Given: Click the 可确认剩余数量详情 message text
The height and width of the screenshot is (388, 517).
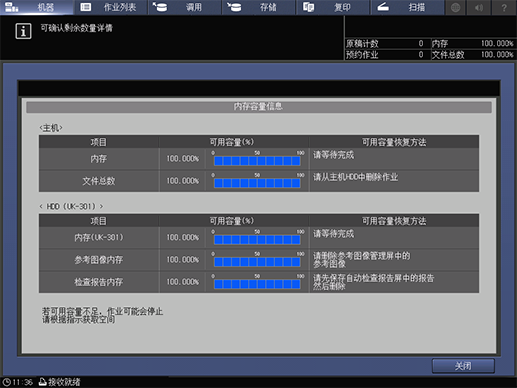Looking at the screenshot, I should coord(76,28).
